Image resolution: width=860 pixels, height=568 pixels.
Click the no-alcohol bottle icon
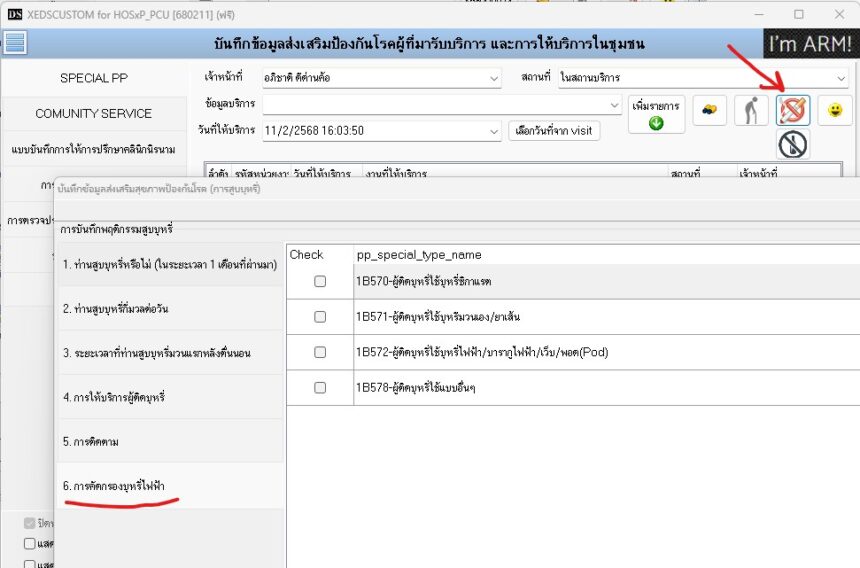click(793, 145)
